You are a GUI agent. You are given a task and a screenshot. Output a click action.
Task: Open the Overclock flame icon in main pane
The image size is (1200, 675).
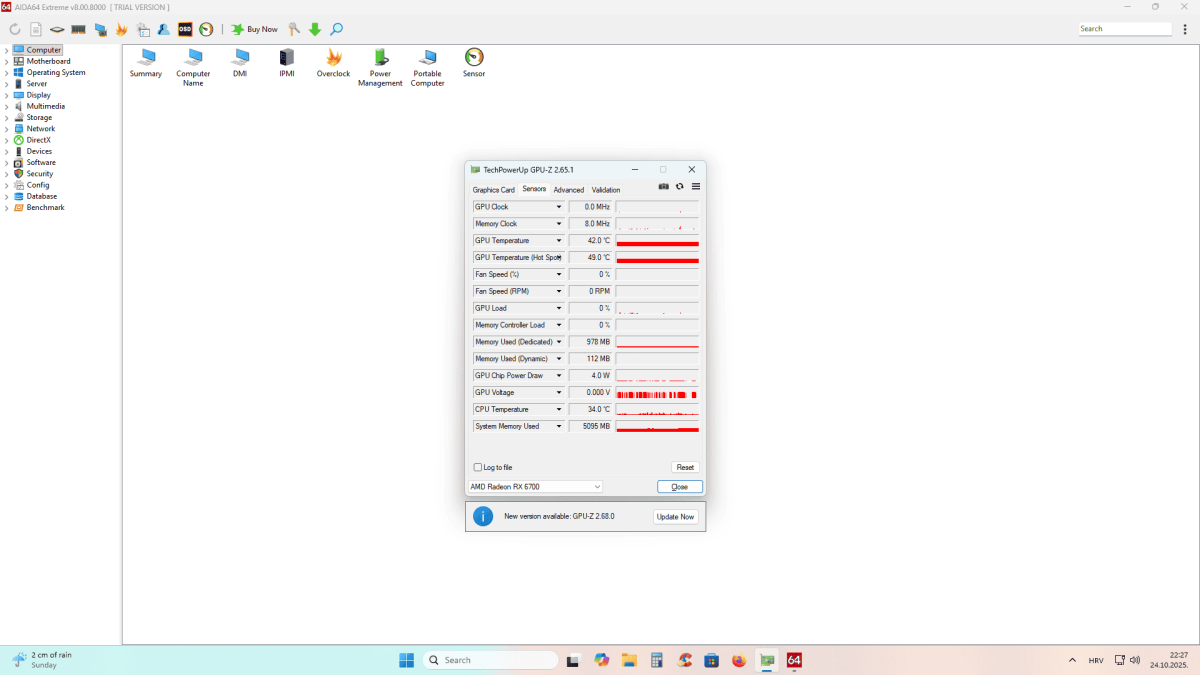[333, 59]
